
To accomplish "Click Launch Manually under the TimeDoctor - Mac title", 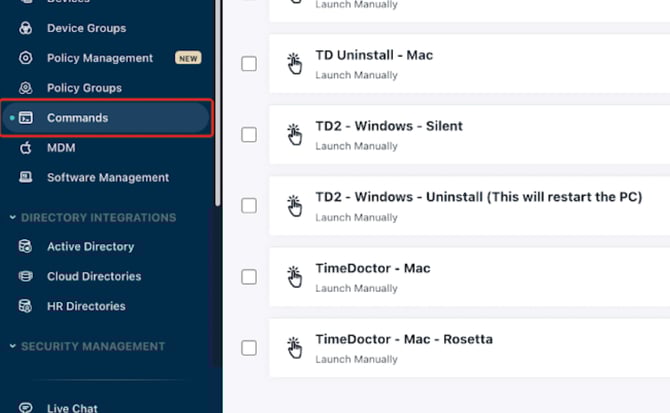I will click(x=356, y=288).
